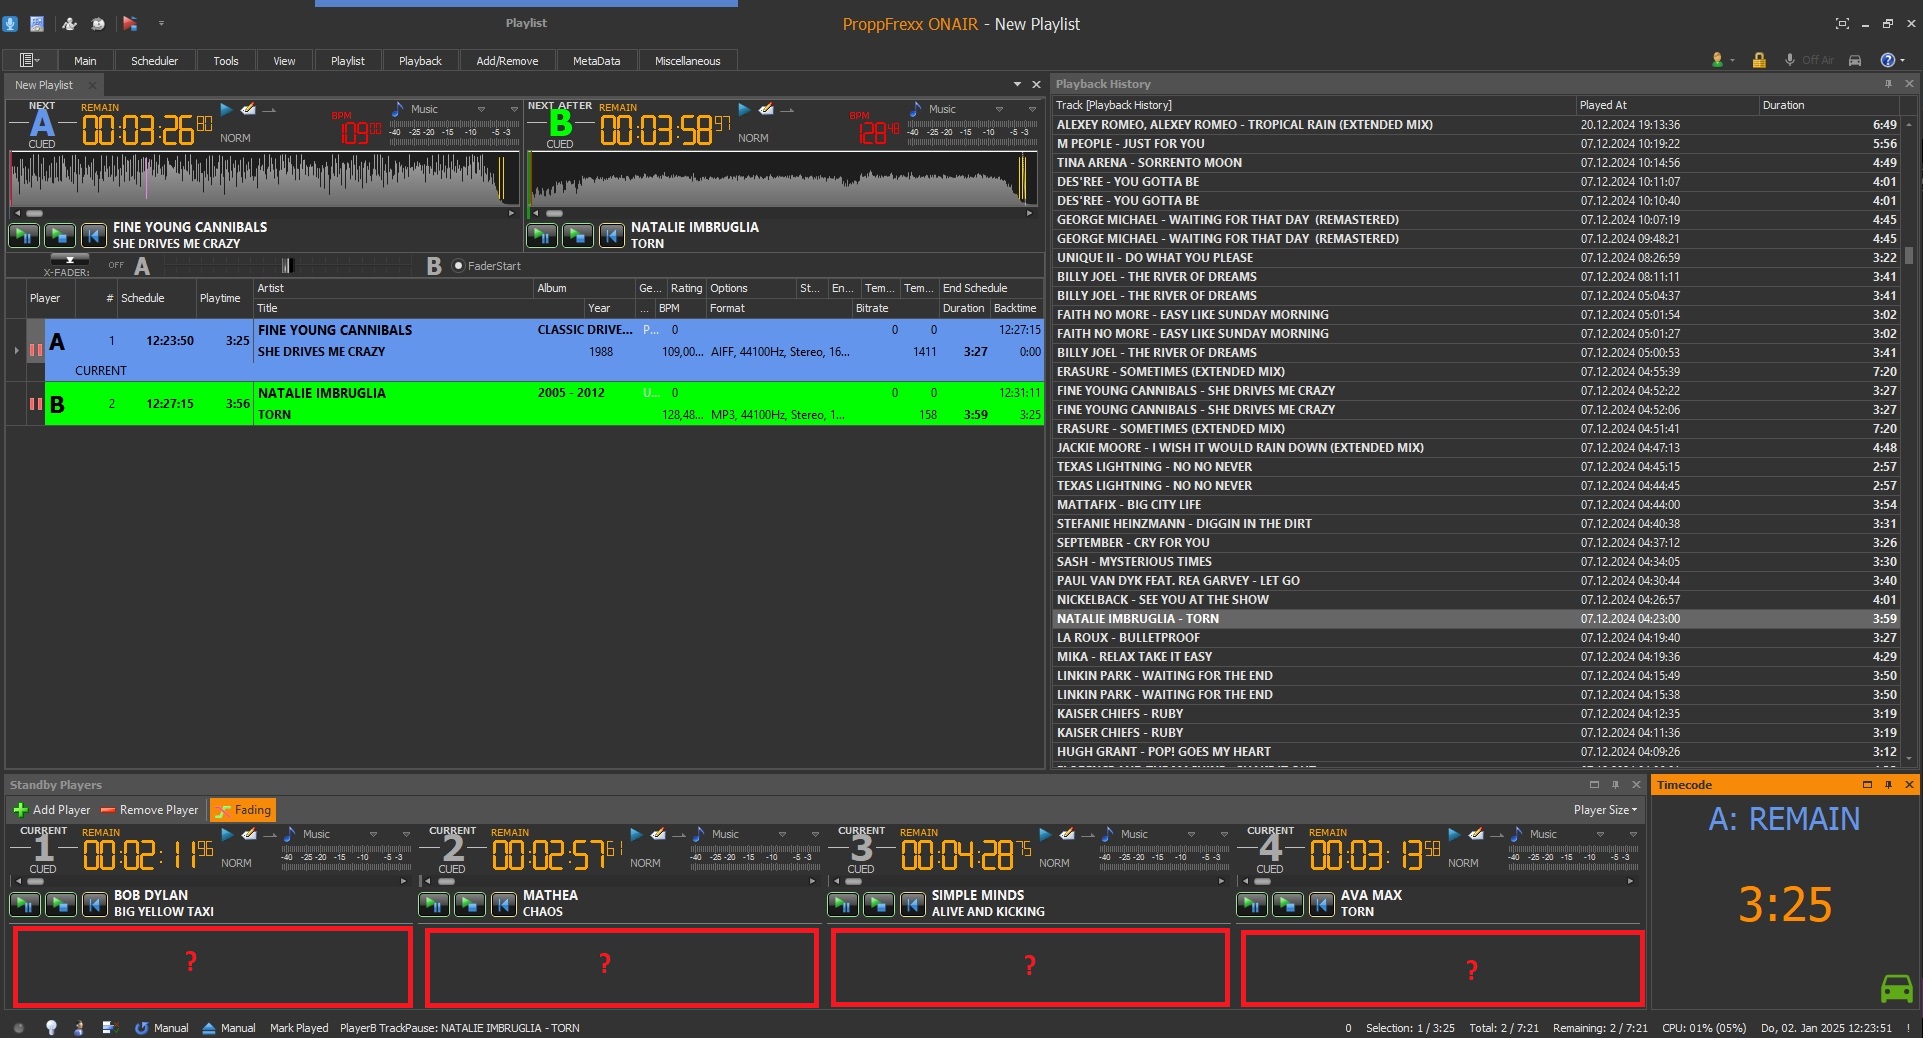The height and width of the screenshot is (1038, 1923).
Task: Toggle the Fading button in Standby Players
Action: [x=242, y=810]
